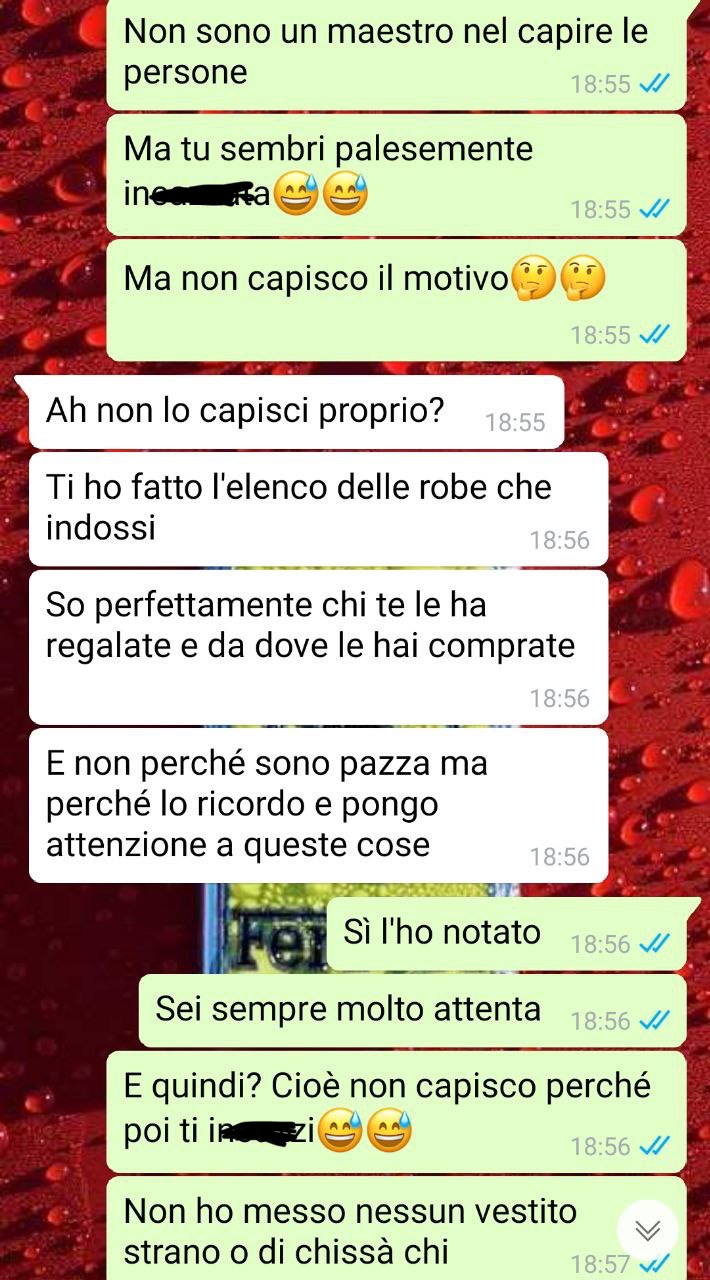Select message 'Ti ho fatto l'elenco delle robe'

pos(318,509)
